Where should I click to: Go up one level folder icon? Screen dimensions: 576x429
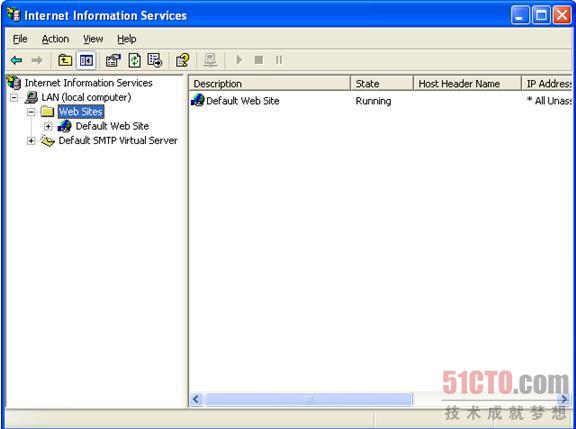pyautogui.click(x=65, y=60)
